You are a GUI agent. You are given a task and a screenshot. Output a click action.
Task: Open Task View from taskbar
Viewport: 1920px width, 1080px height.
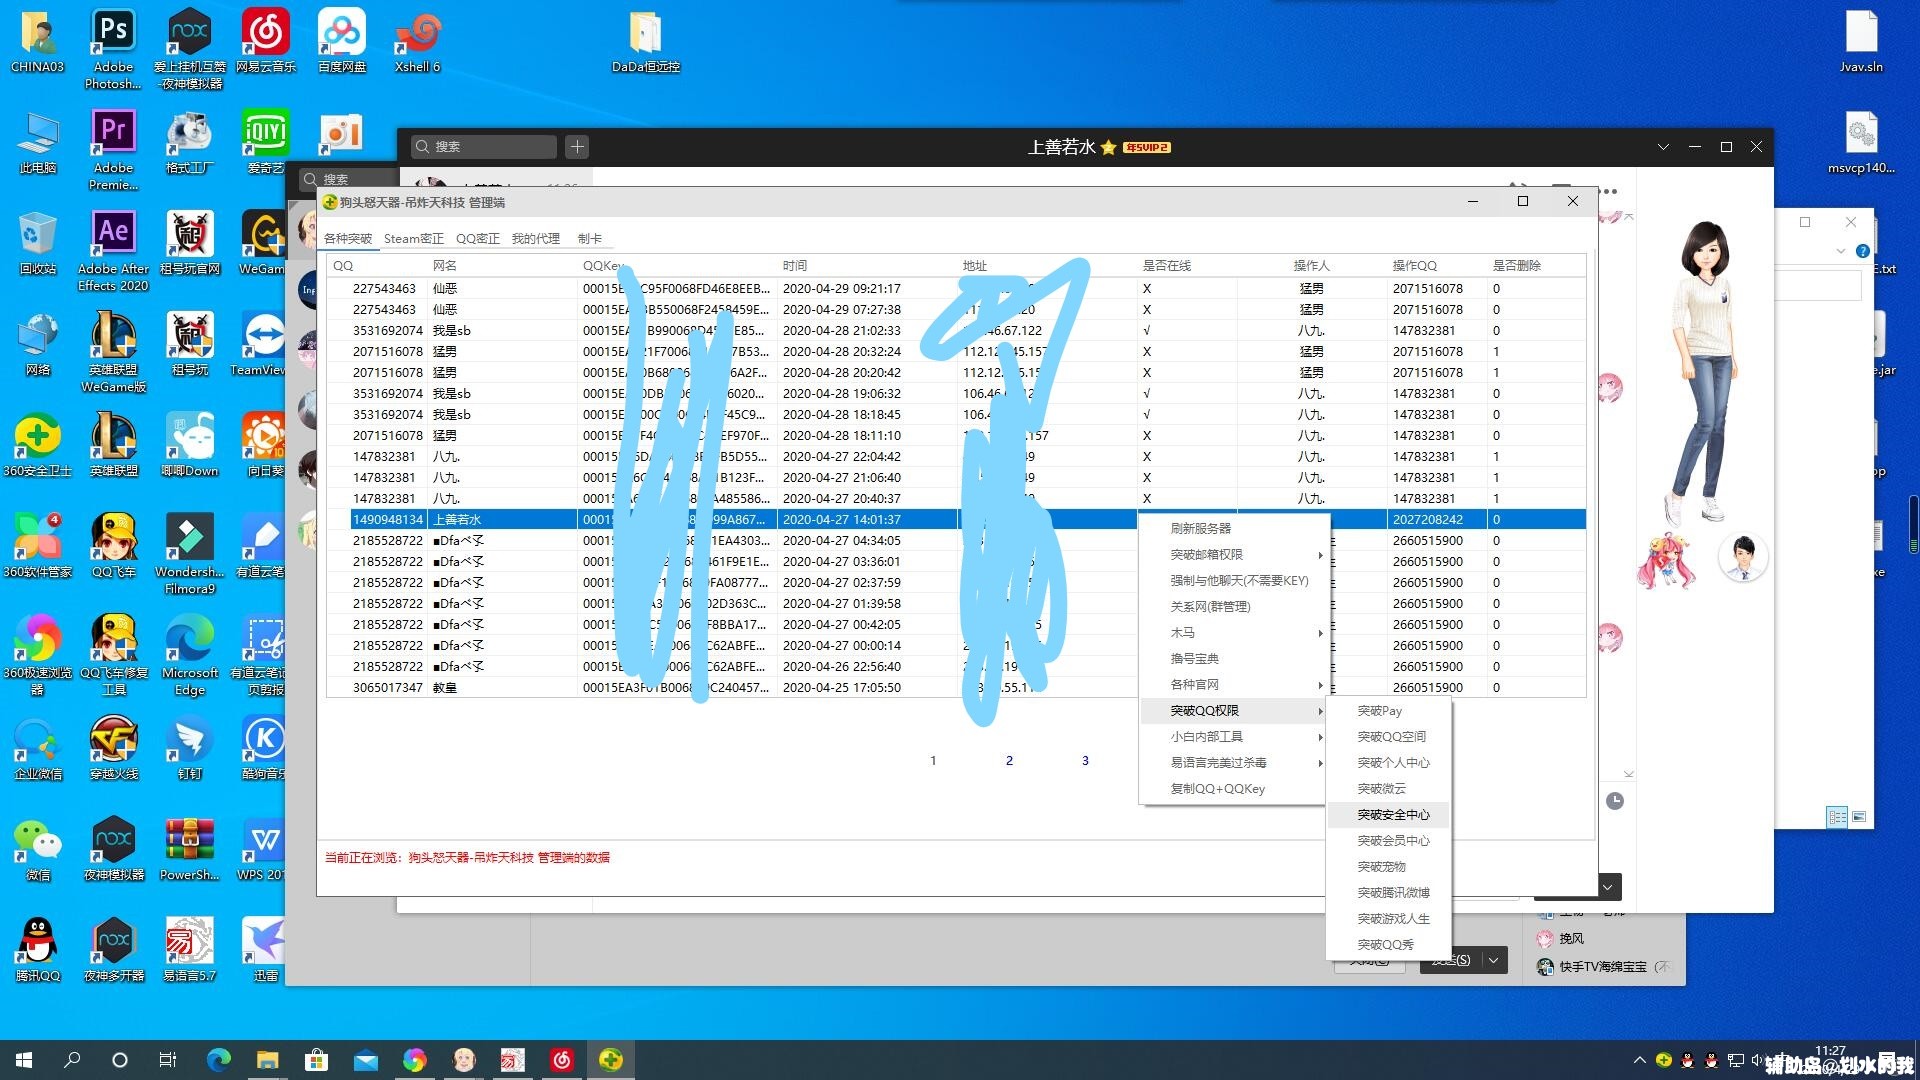[x=168, y=1060]
